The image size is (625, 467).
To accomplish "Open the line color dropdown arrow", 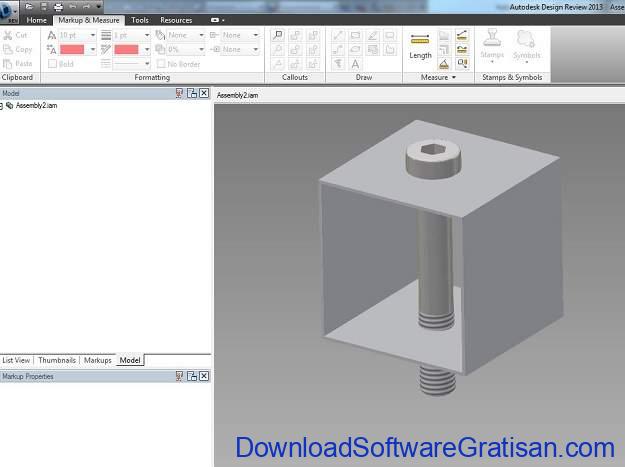I will tap(147, 49).
